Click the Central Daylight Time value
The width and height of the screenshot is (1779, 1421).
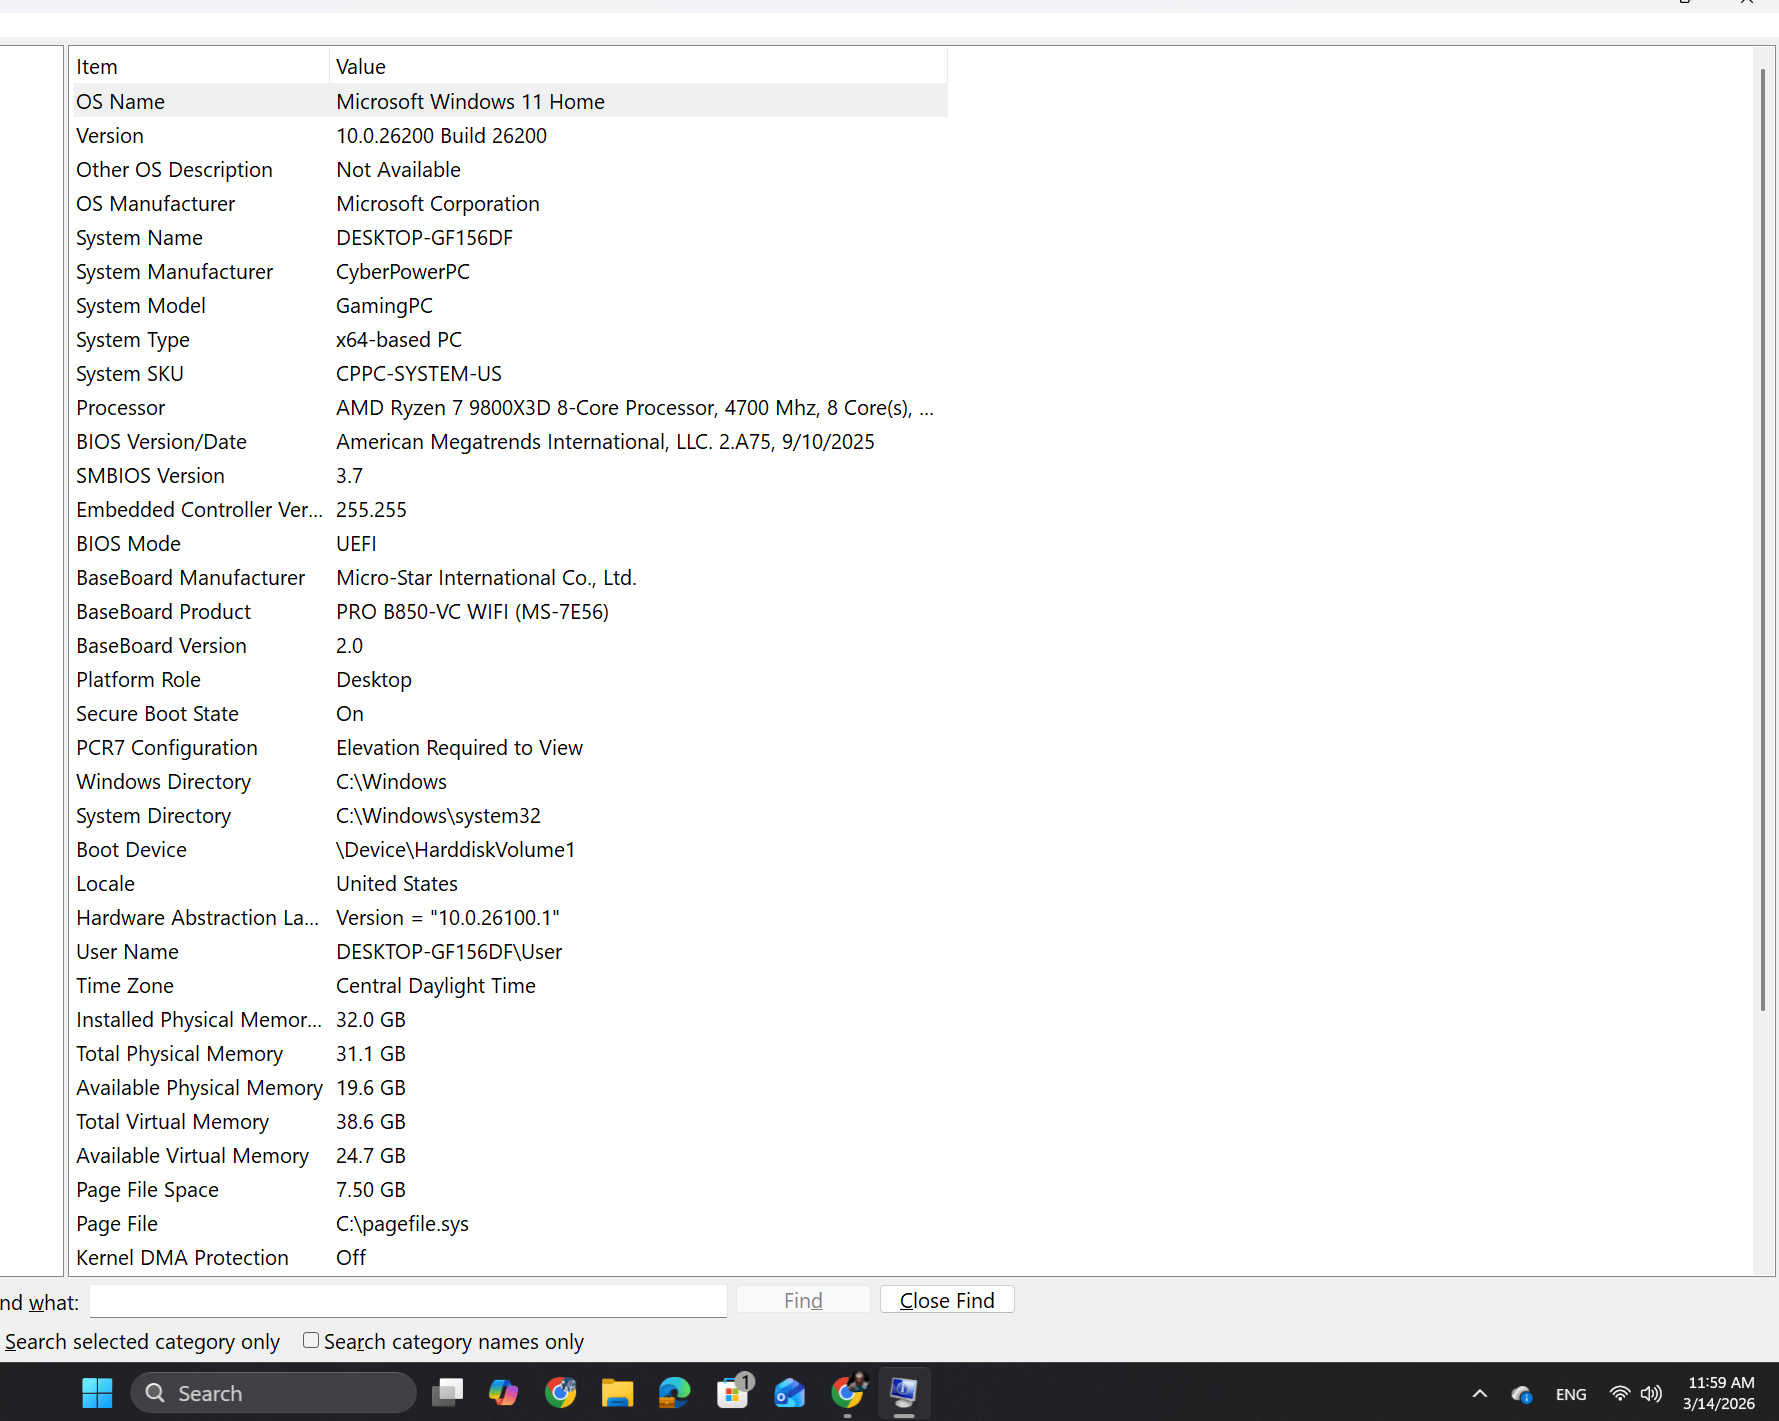(x=436, y=986)
